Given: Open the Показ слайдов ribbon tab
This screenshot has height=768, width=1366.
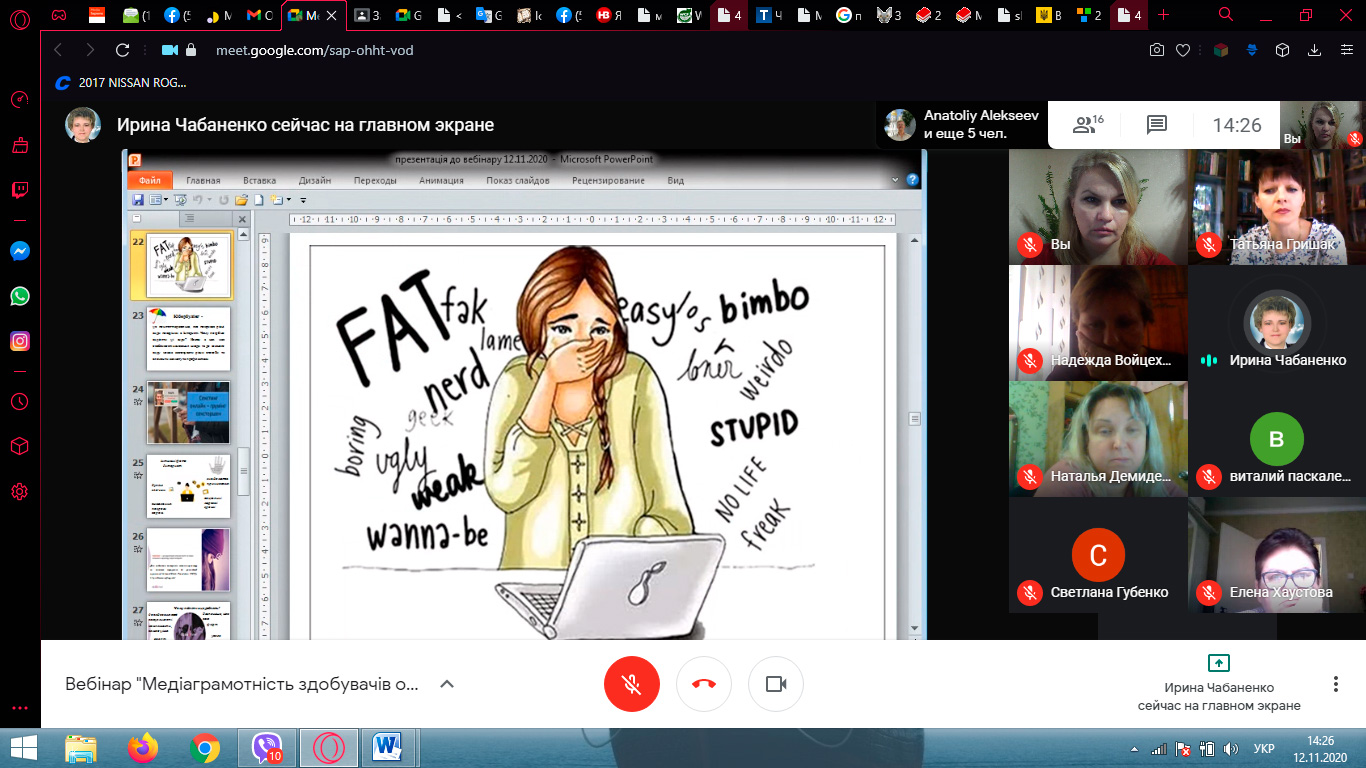Looking at the screenshot, I should point(518,181).
